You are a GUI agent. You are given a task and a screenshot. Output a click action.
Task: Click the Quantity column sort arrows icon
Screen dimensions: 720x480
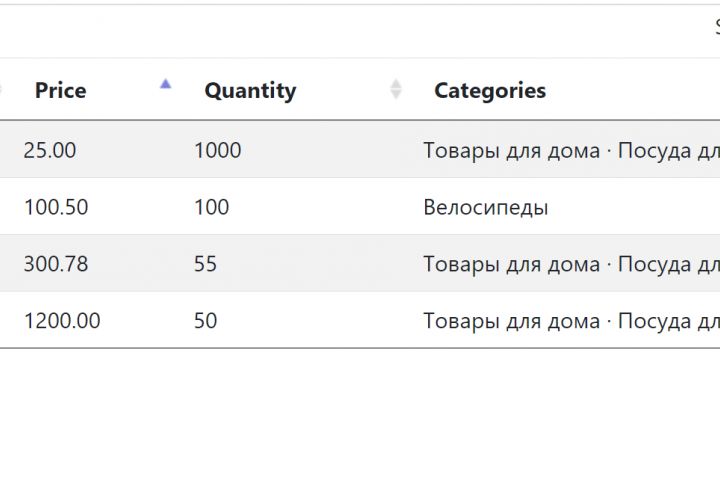[396, 90]
